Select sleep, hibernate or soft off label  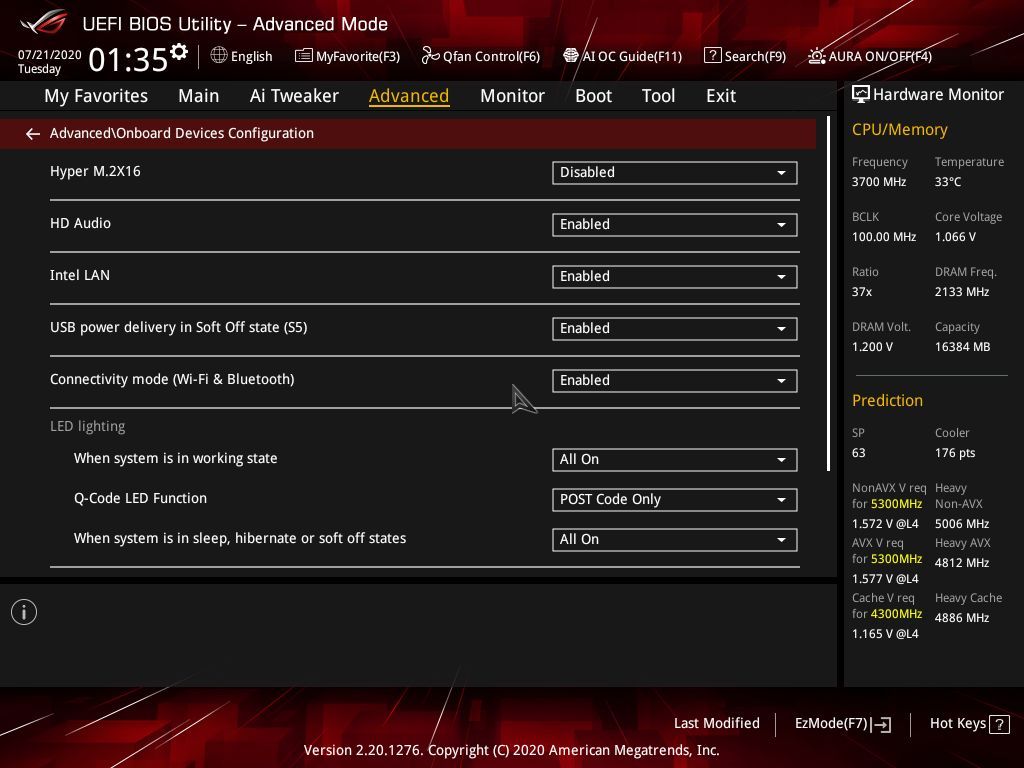coord(240,538)
